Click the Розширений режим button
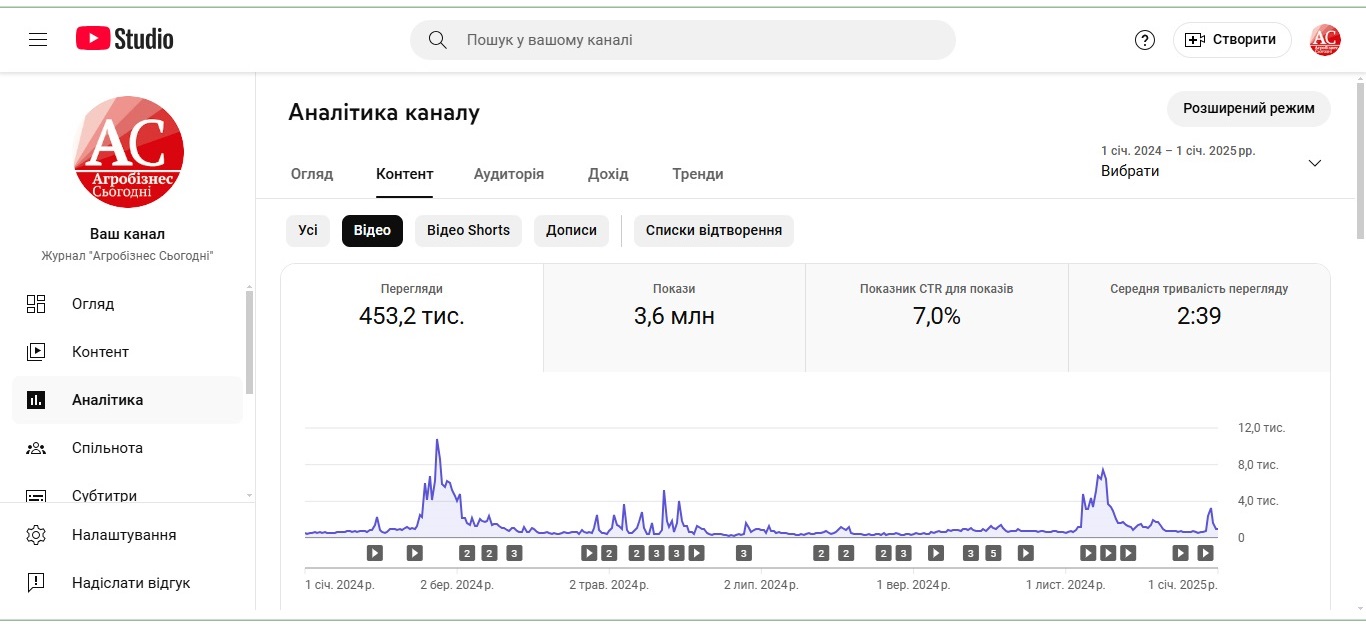Viewport: 1366px width, 631px height. click(x=1248, y=108)
